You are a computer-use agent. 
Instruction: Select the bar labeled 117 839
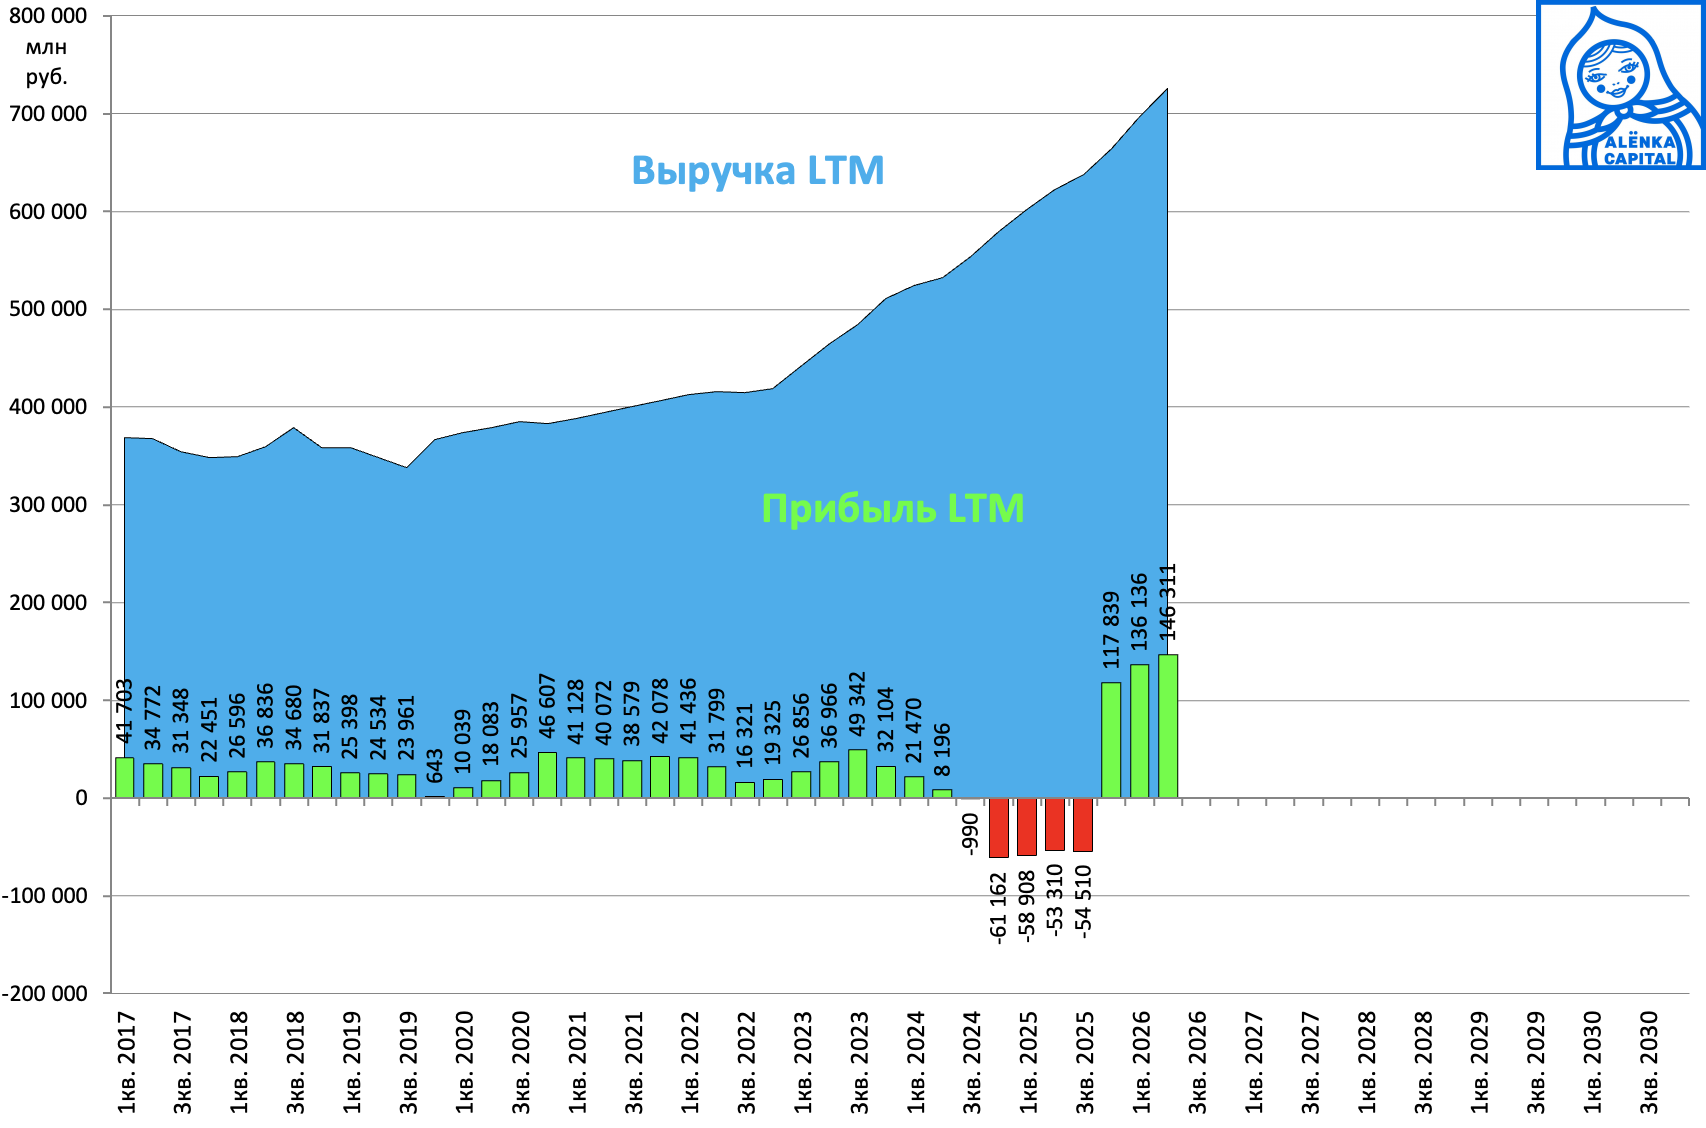point(1111,740)
